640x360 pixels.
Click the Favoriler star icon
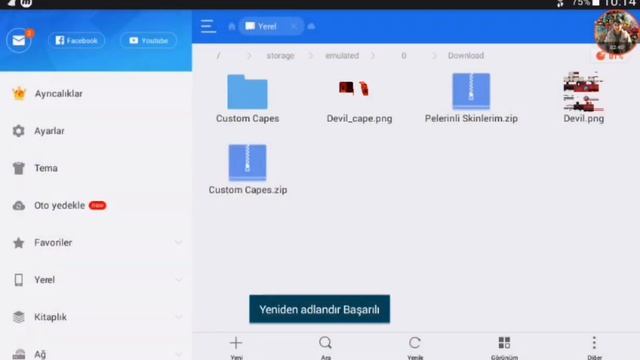[18, 243]
